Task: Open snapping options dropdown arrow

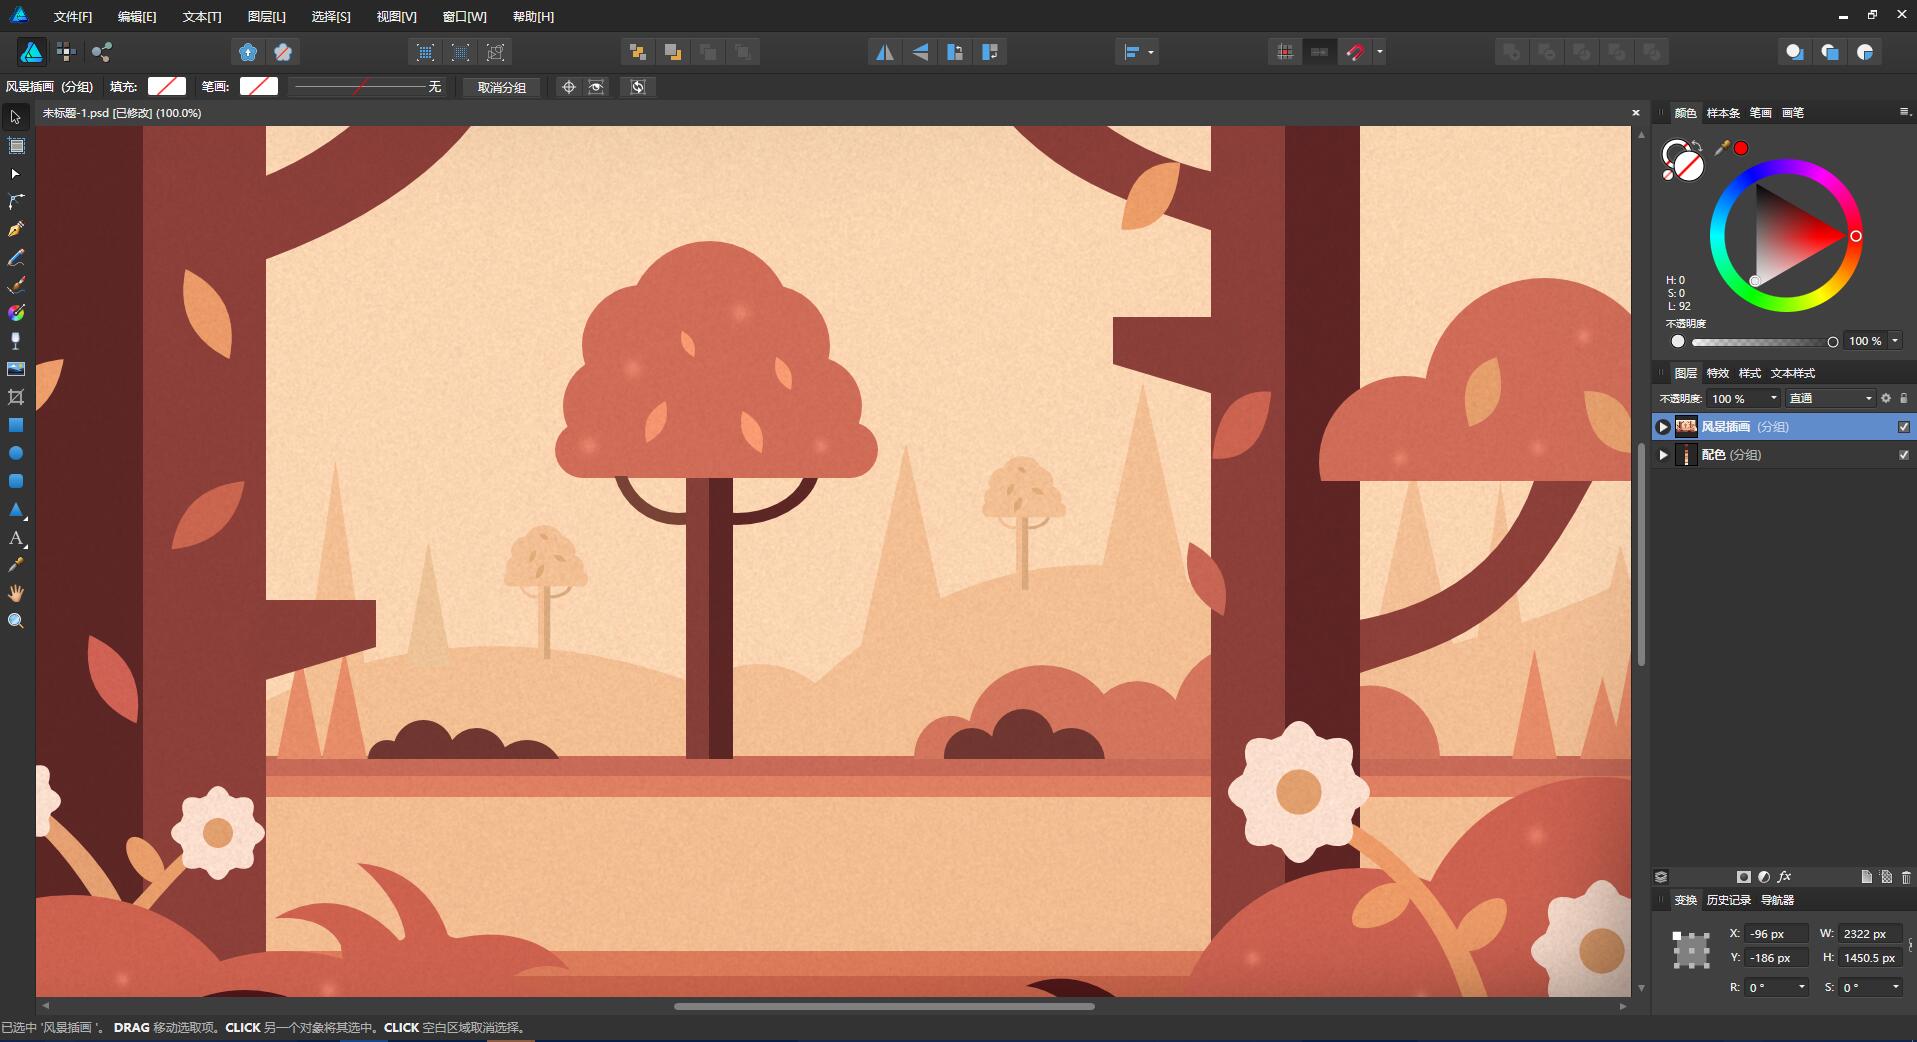Action: click(1380, 52)
